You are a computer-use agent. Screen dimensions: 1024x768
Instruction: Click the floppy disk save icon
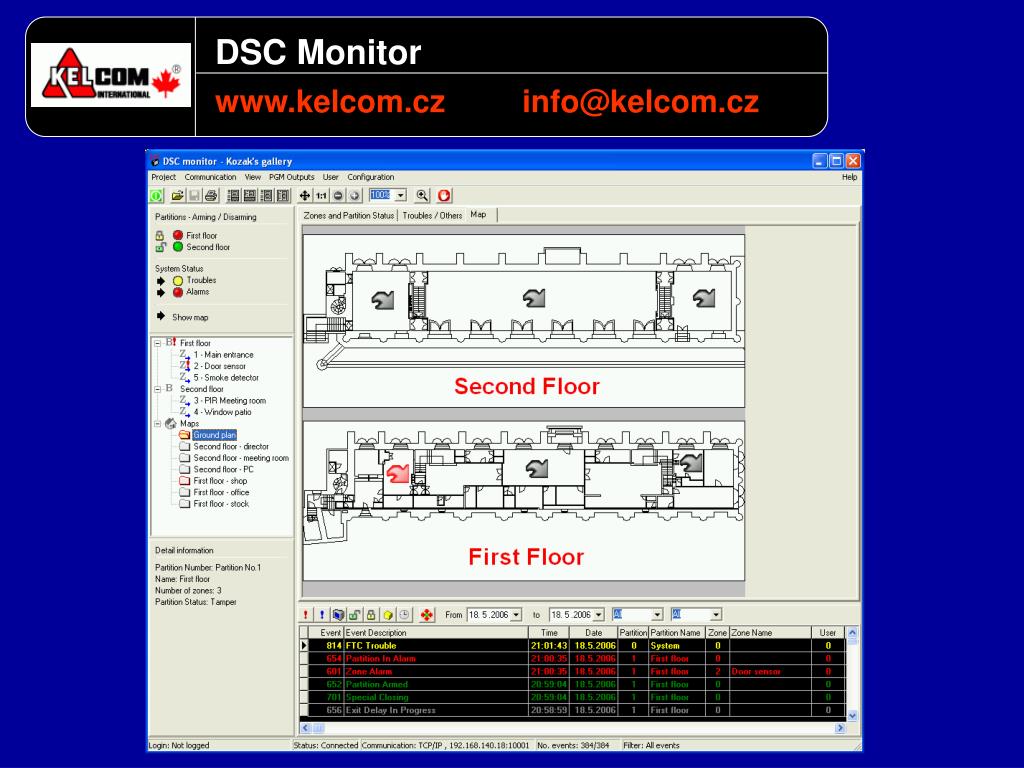tap(194, 195)
